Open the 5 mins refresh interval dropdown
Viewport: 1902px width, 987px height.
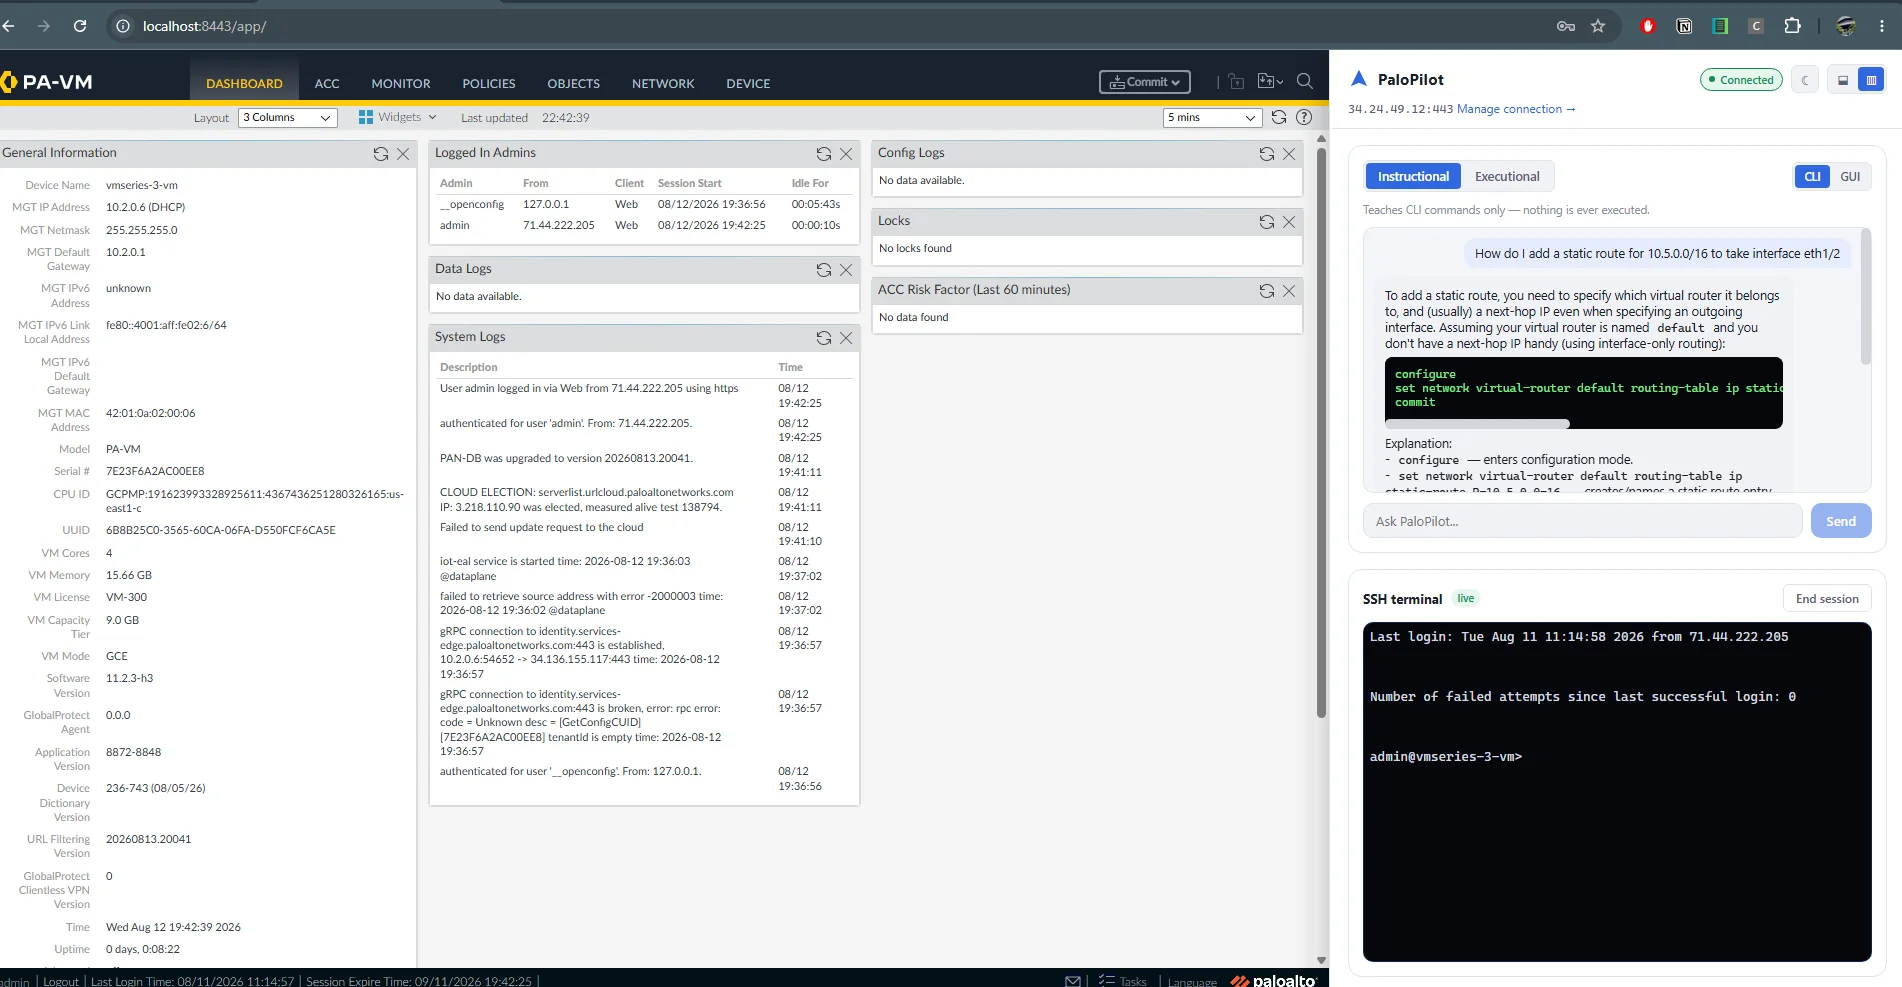coord(1212,118)
